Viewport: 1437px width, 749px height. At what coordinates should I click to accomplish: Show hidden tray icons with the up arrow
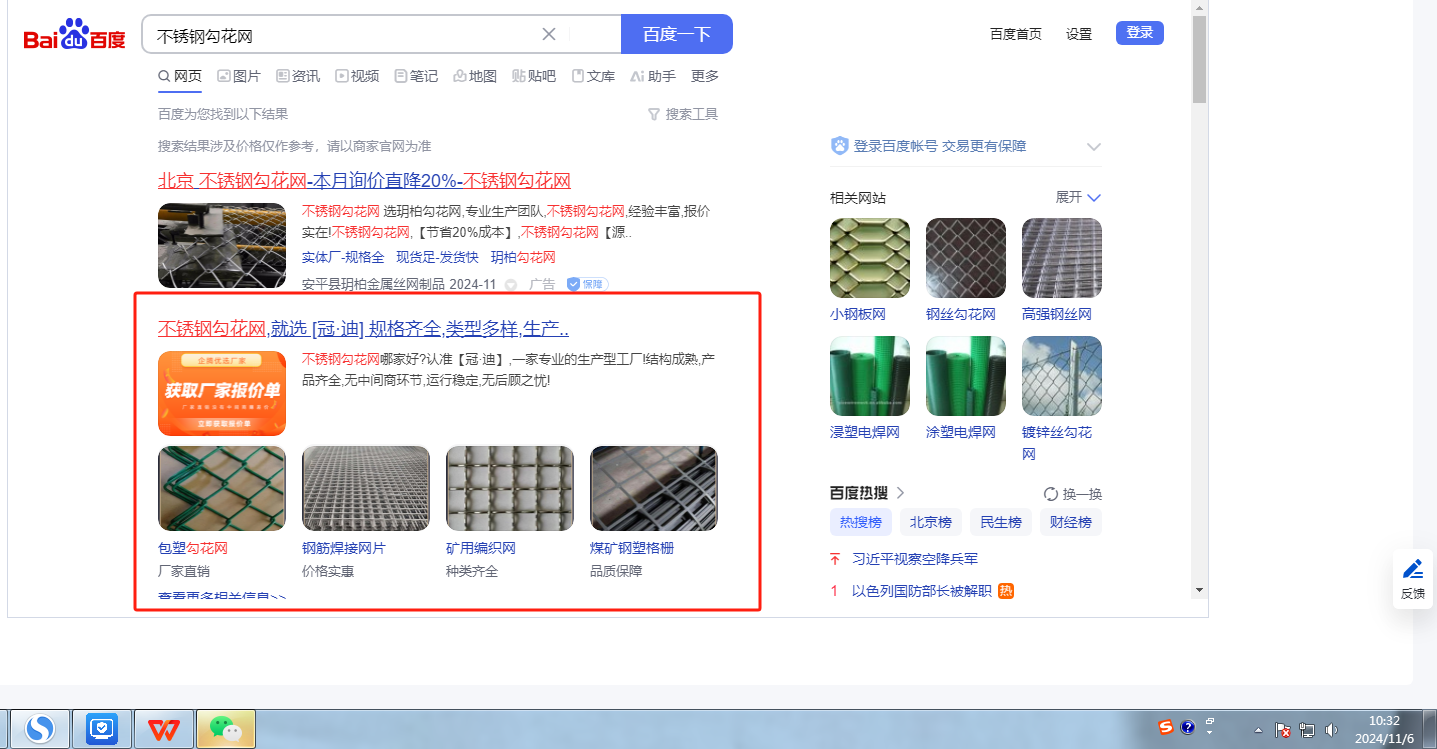tap(1258, 730)
